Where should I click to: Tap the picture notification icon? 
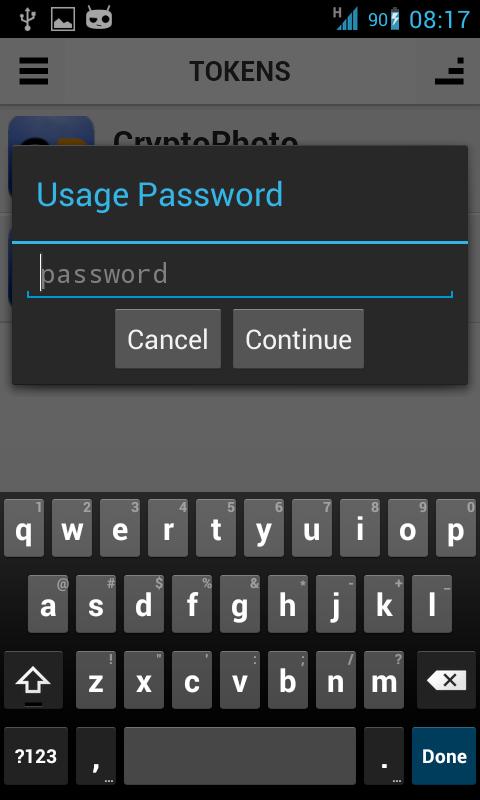63,19
